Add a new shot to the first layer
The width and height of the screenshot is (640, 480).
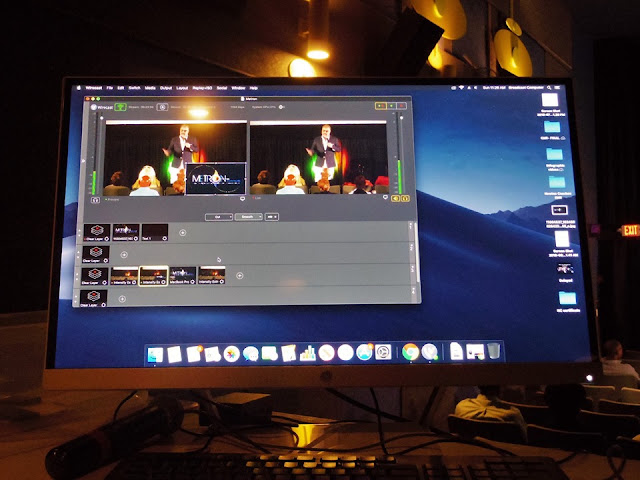182,233
